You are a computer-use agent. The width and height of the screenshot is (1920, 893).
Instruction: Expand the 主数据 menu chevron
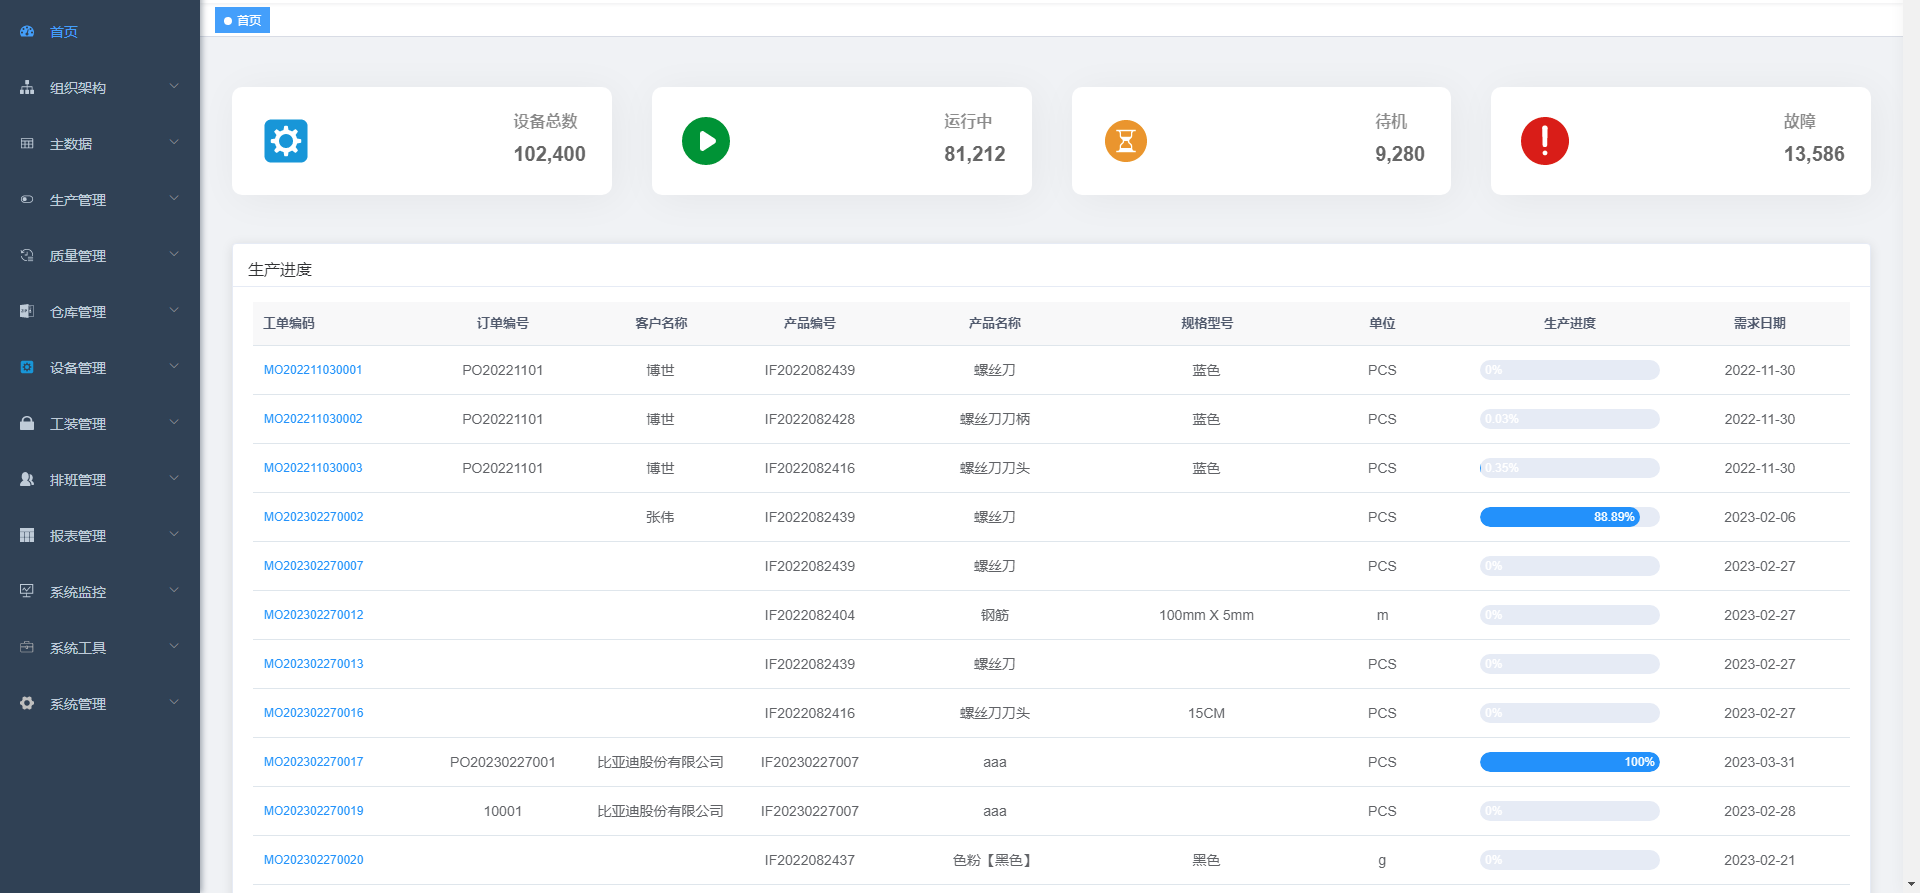pos(174,143)
